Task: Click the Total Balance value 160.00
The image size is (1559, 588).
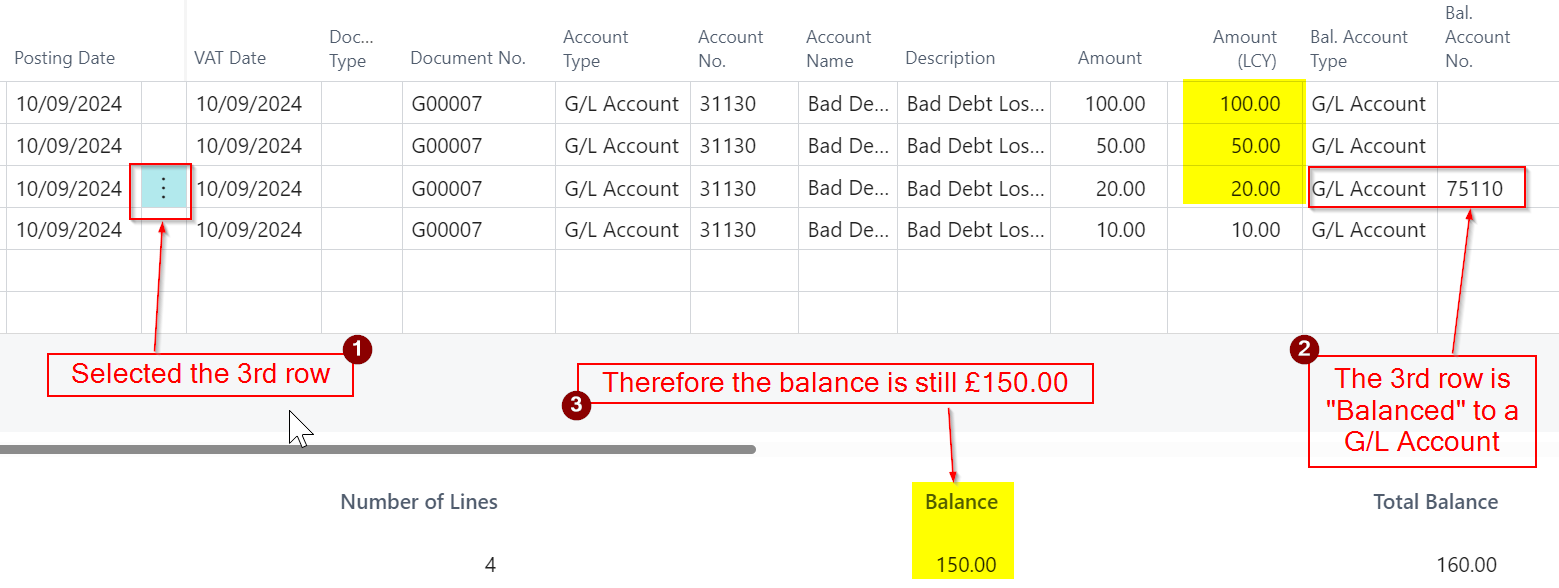Action: pos(1466,565)
